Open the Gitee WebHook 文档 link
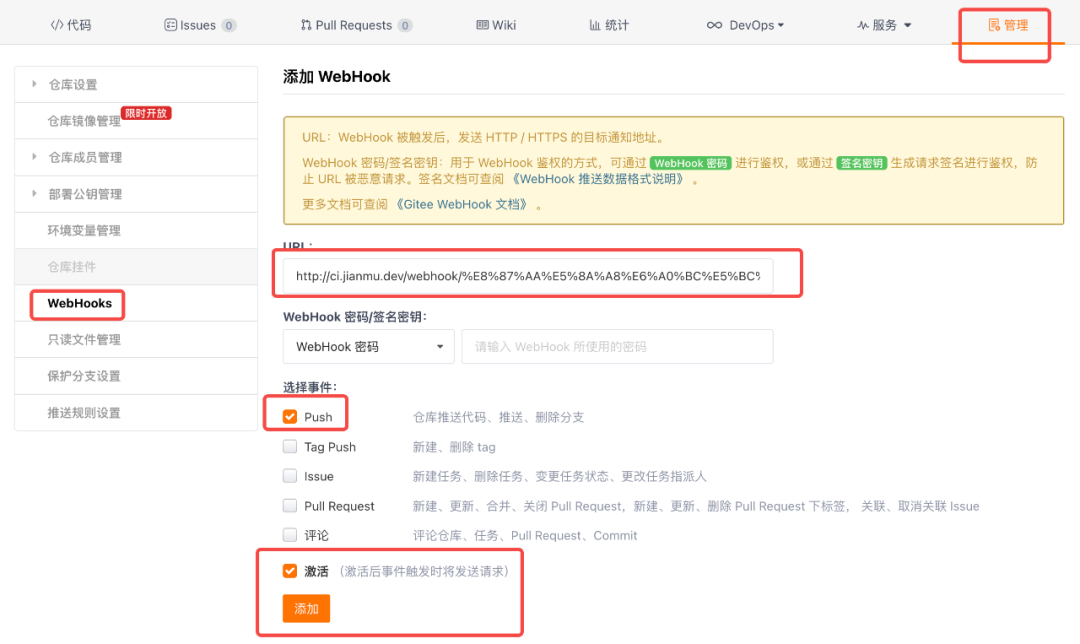 [462, 205]
